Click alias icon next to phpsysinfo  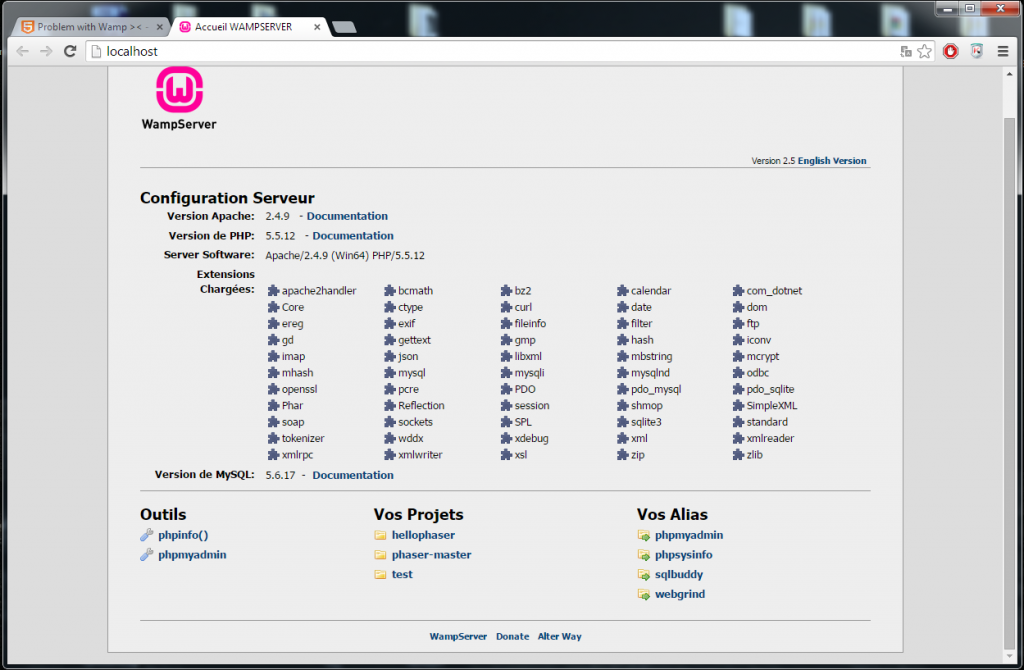644,555
